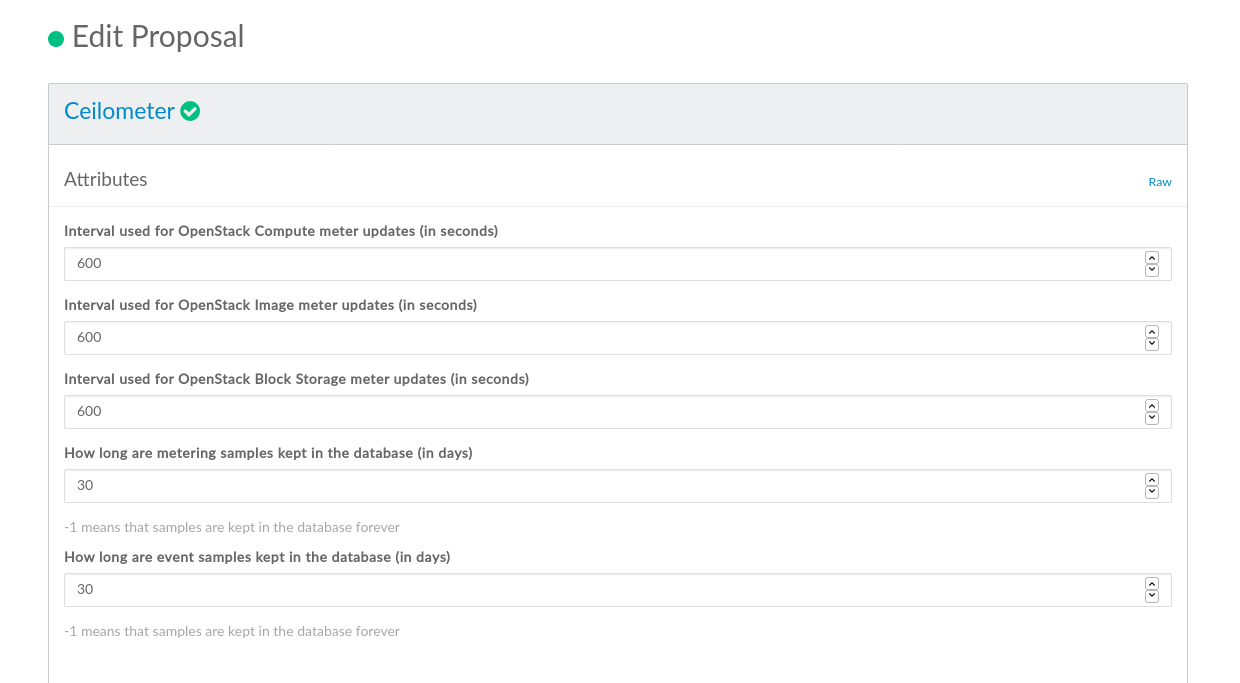This screenshot has height=683, width=1240.
Task: Click into the Image meter interval field
Action: 600,338
